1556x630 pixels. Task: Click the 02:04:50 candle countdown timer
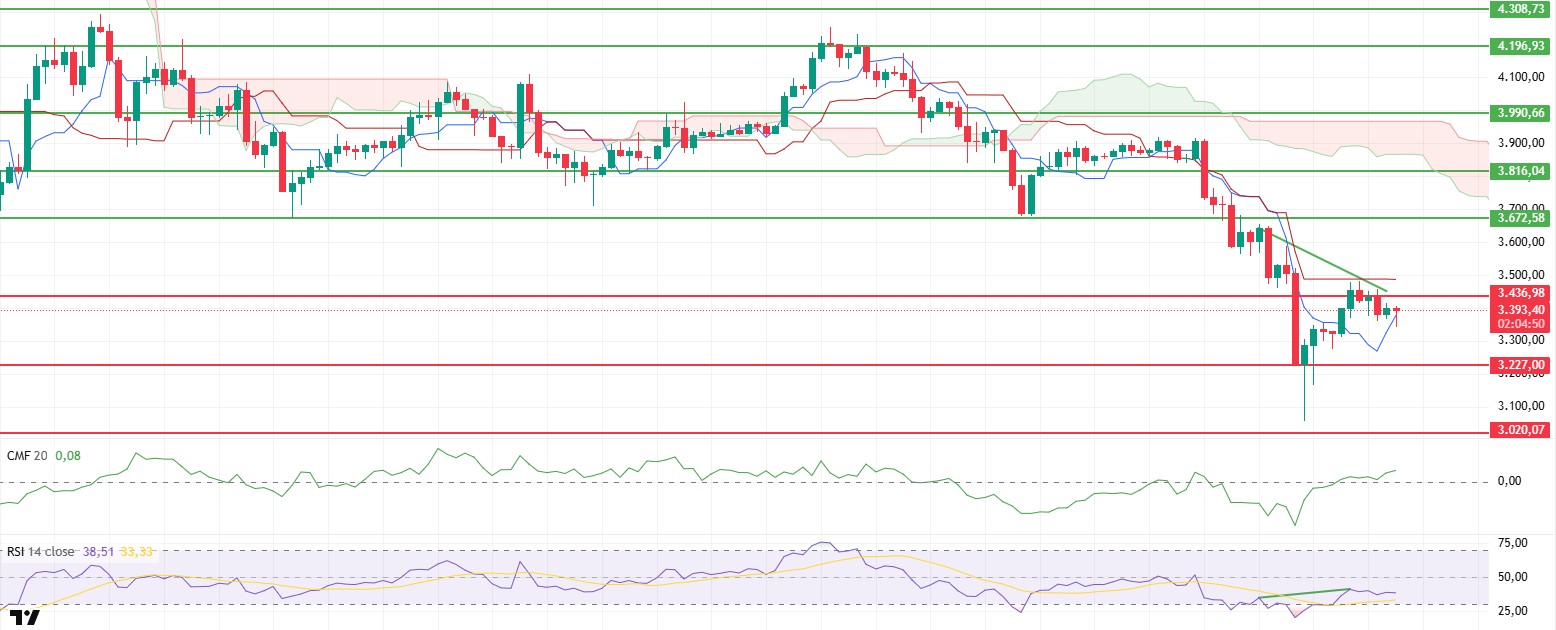pyautogui.click(x=1522, y=324)
